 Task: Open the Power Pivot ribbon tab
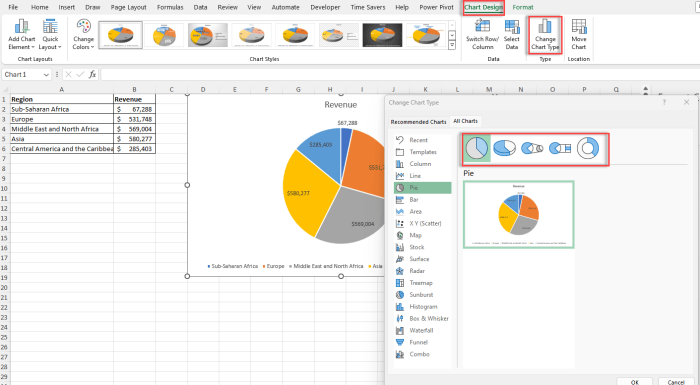[x=436, y=7]
